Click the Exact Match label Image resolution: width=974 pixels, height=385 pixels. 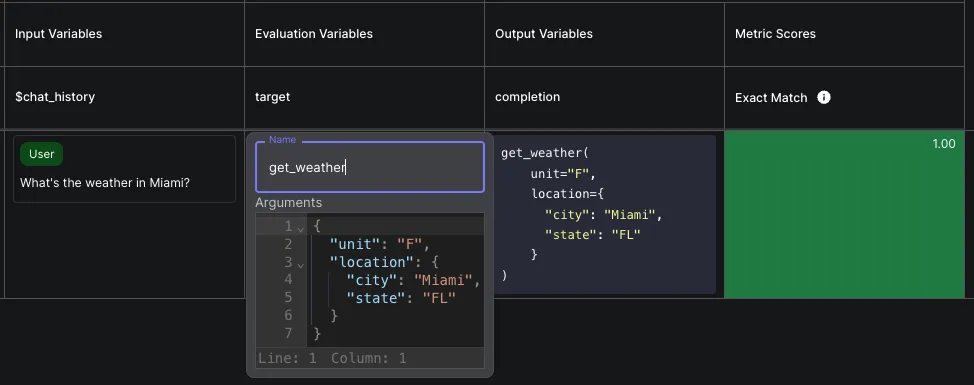point(771,97)
